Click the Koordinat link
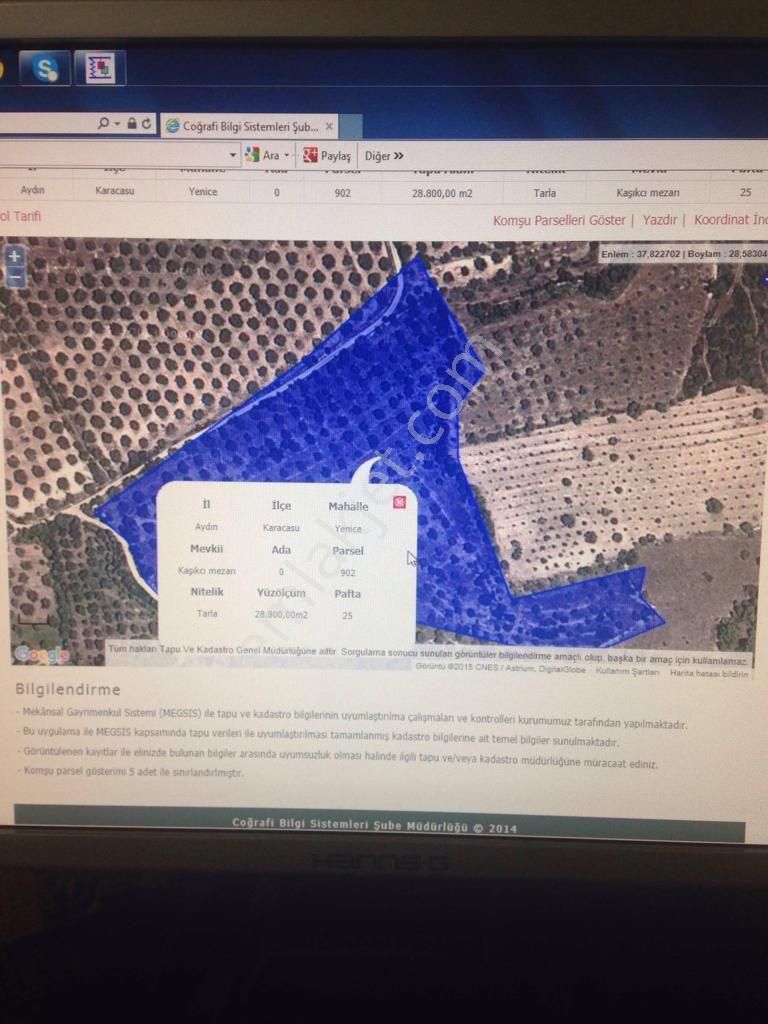This screenshot has height=1024, width=768. point(731,219)
